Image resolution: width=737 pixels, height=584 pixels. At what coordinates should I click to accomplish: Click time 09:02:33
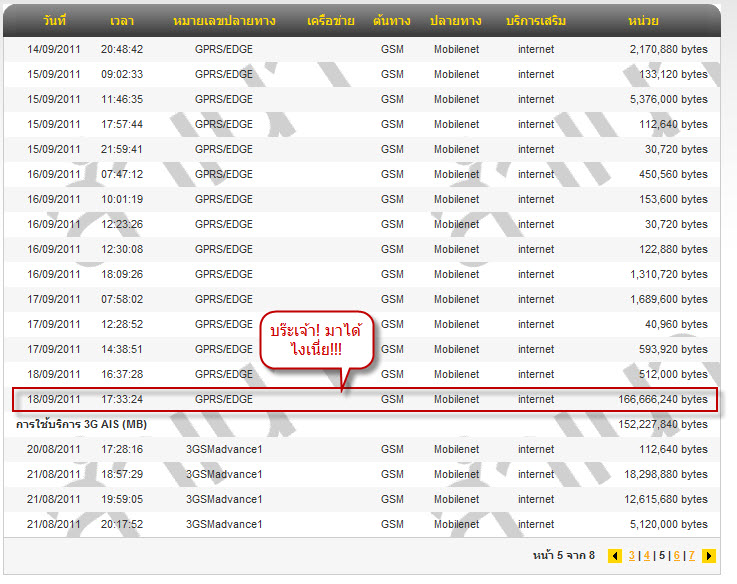pos(122,74)
